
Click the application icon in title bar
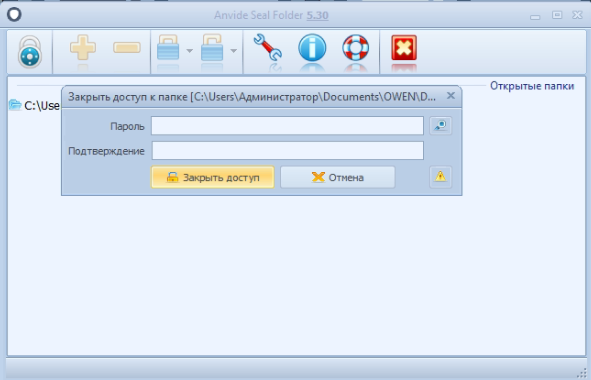[x=14, y=15]
